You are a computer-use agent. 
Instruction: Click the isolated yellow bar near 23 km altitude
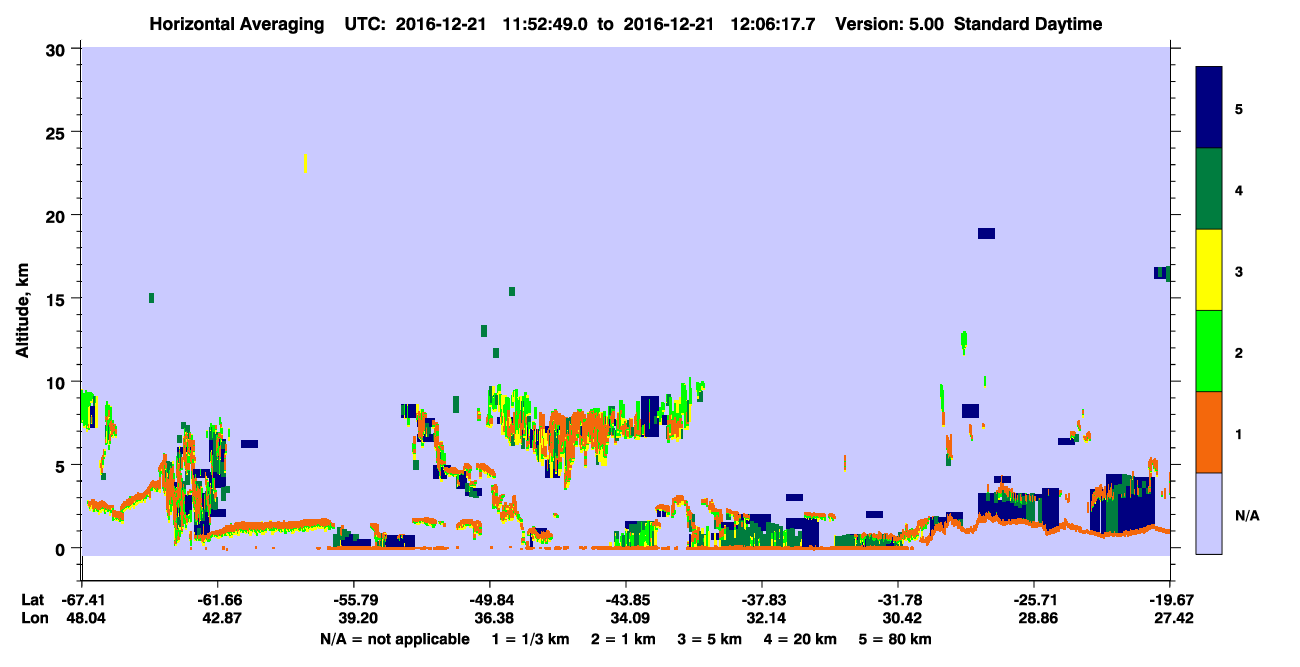click(x=305, y=163)
